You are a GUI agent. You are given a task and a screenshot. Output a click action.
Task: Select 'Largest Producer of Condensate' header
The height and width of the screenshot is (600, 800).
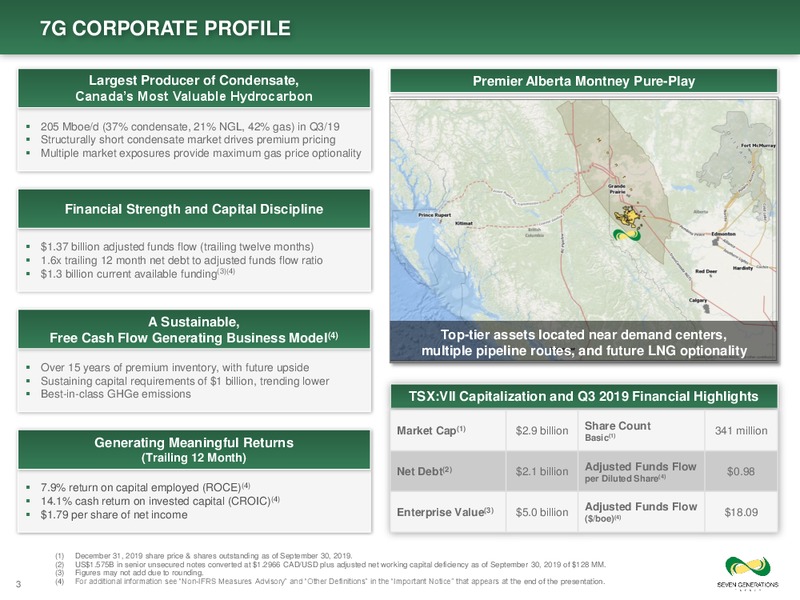tap(194, 88)
